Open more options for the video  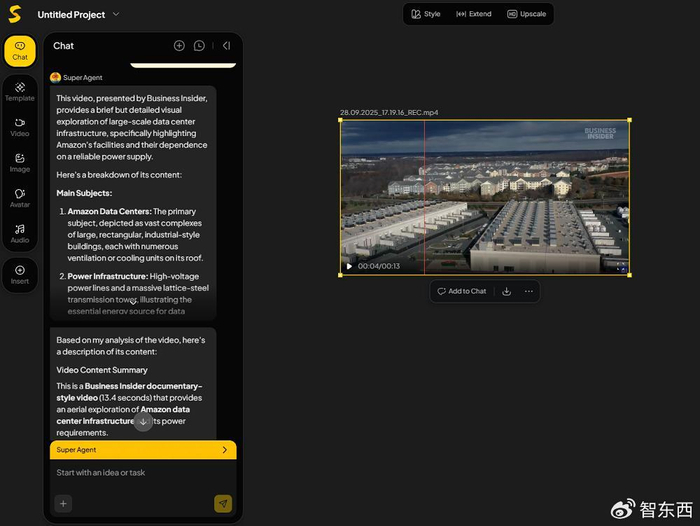pos(529,291)
